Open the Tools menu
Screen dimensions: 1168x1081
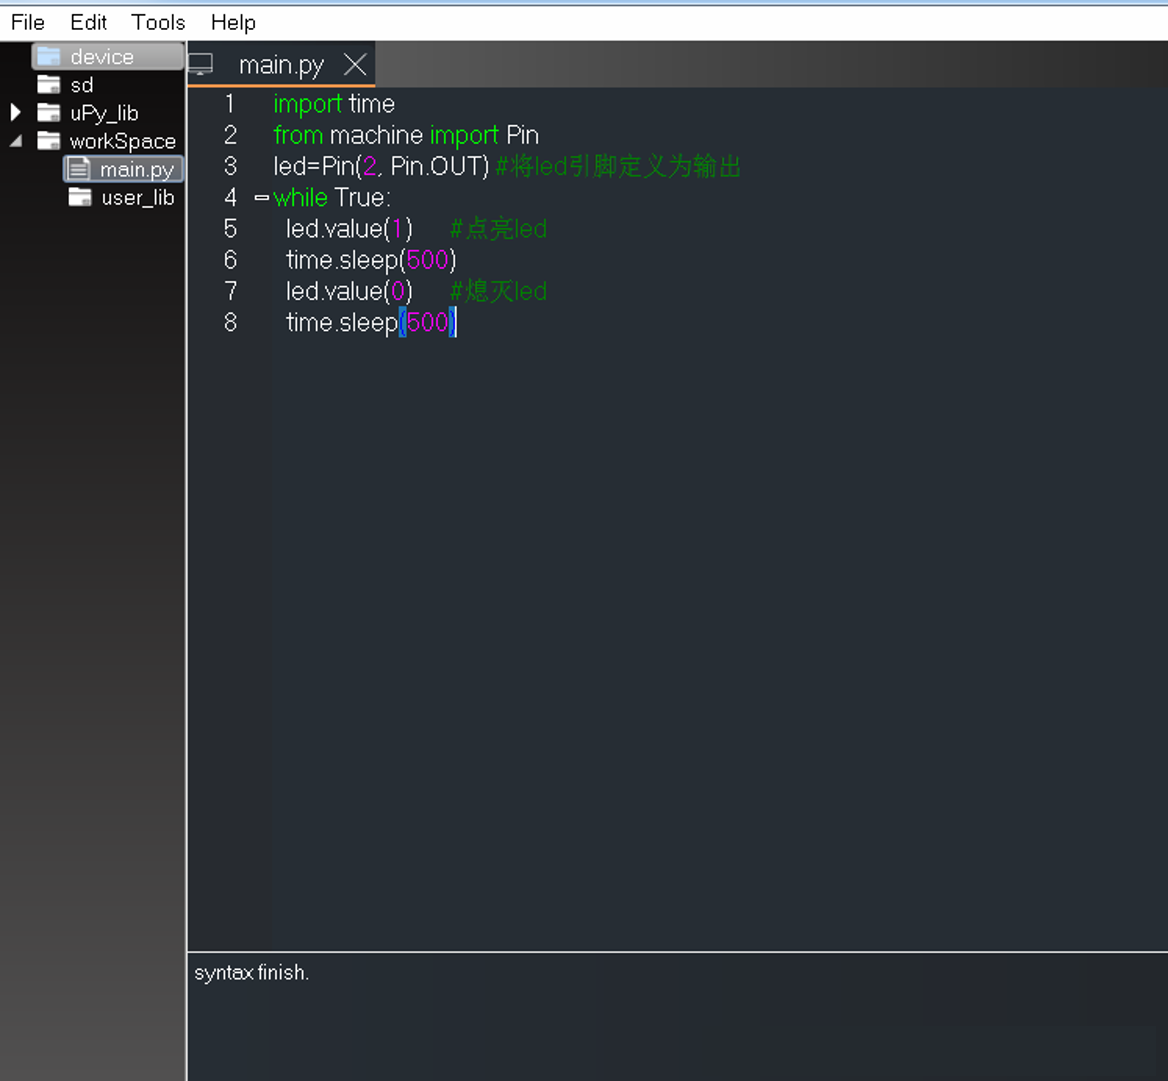(158, 22)
